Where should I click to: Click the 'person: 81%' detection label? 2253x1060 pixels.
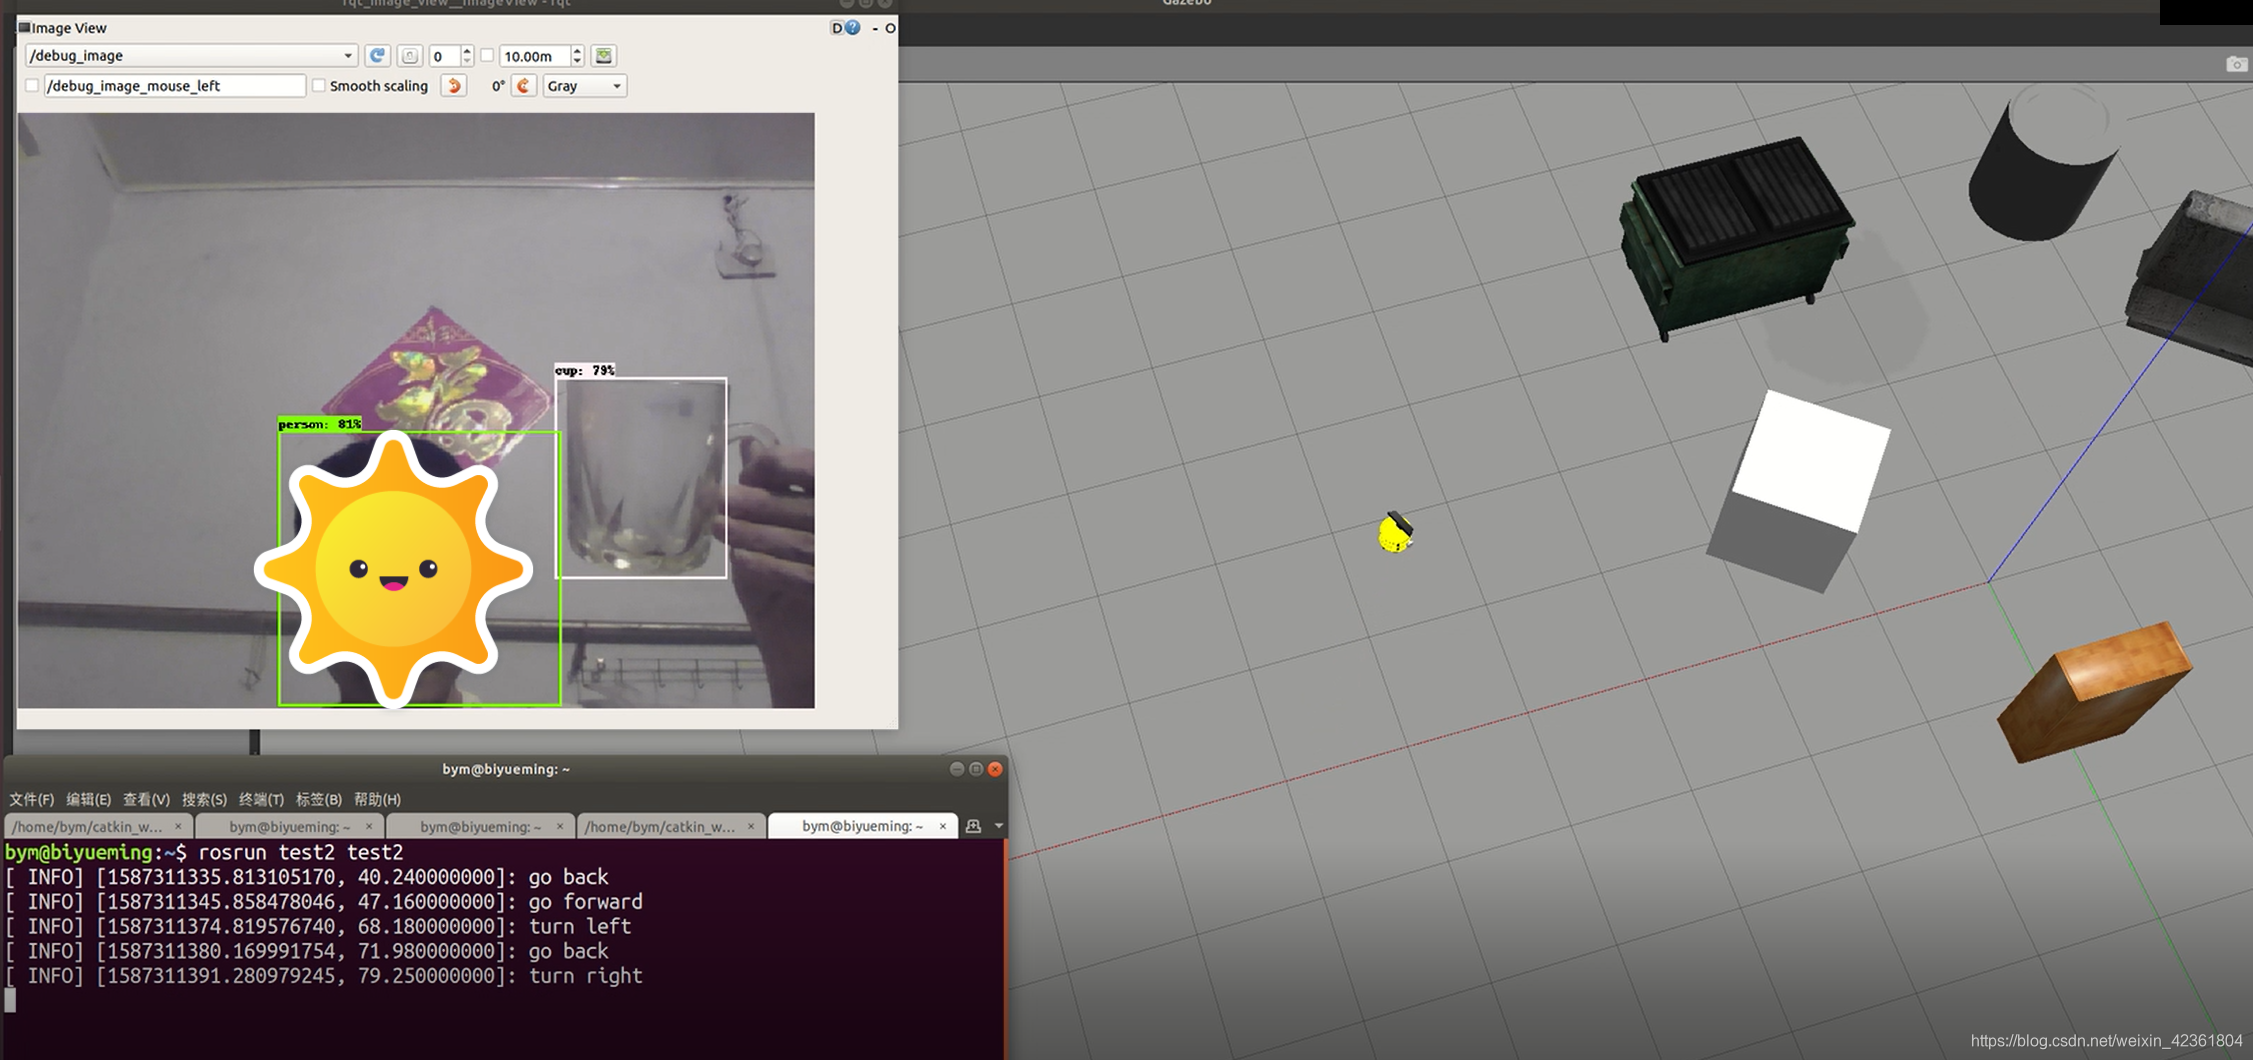(x=320, y=424)
